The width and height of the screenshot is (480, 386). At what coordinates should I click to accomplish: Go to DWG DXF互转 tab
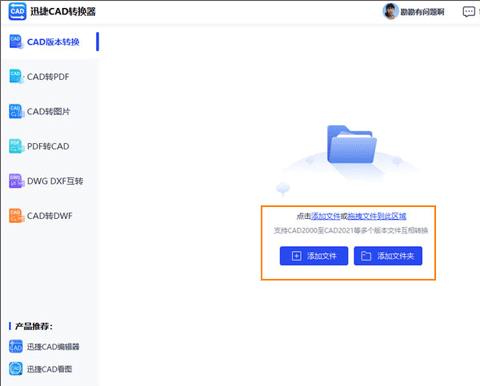(50, 181)
